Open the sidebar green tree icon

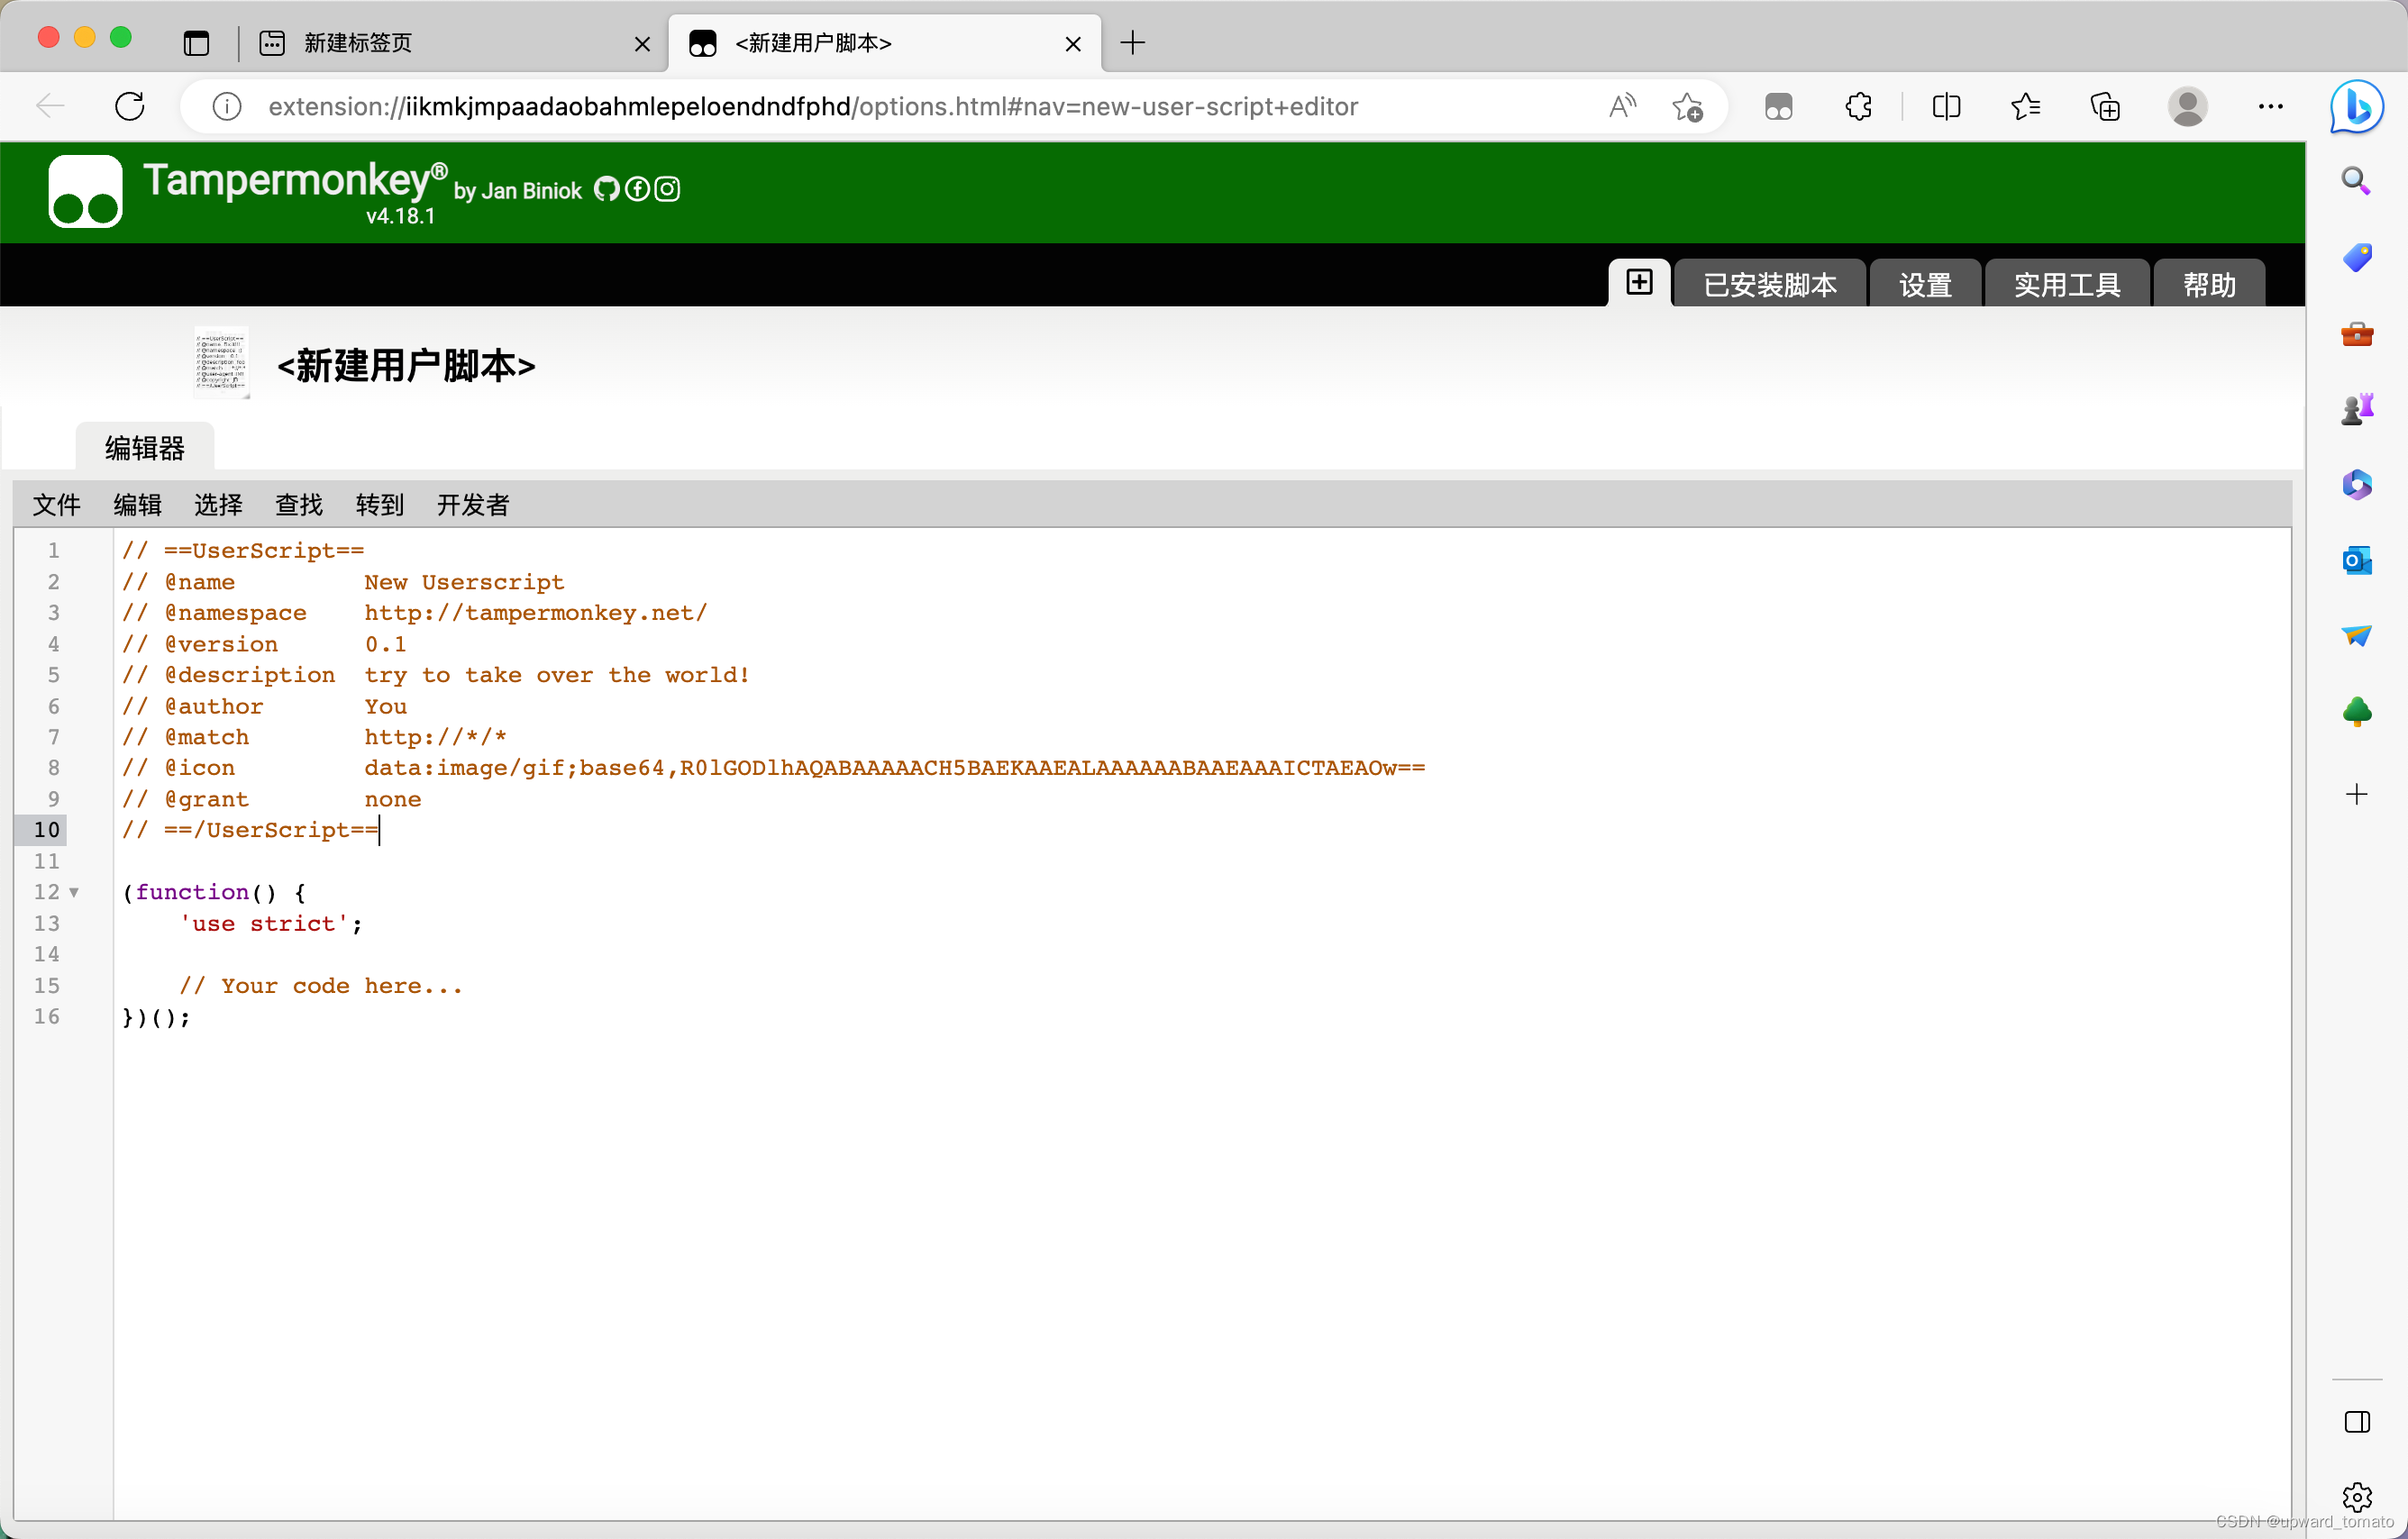pos(2357,712)
